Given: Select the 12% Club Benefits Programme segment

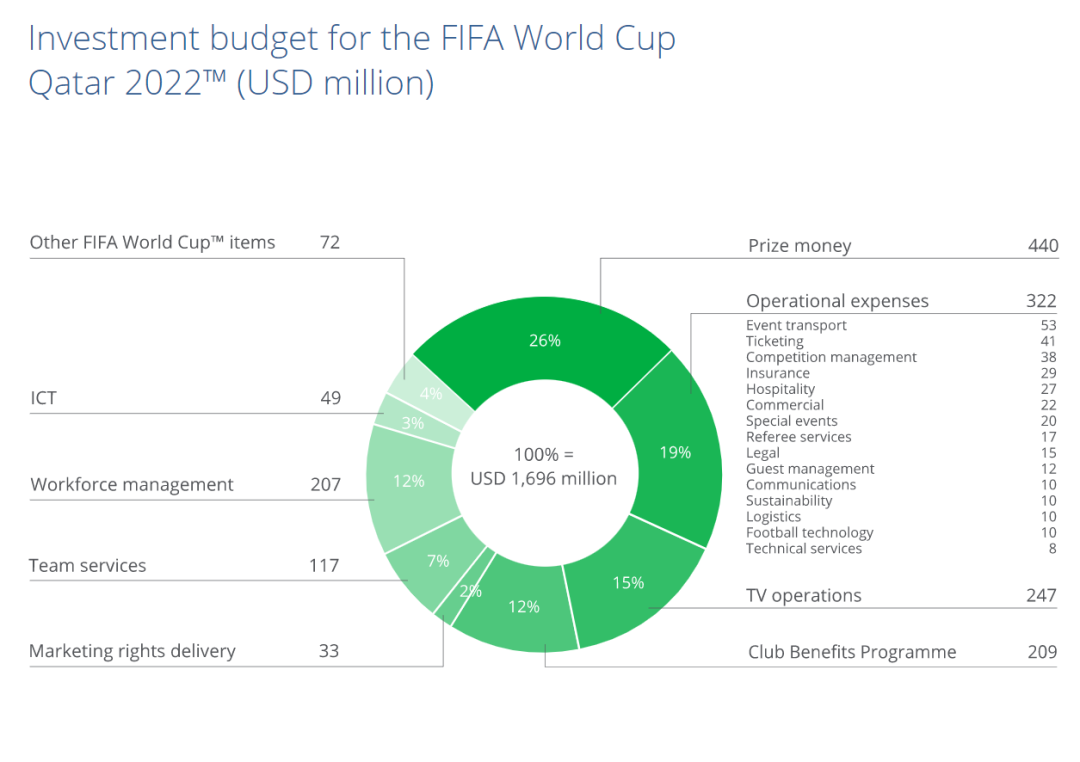Looking at the screenshot, I should point(524,606).
